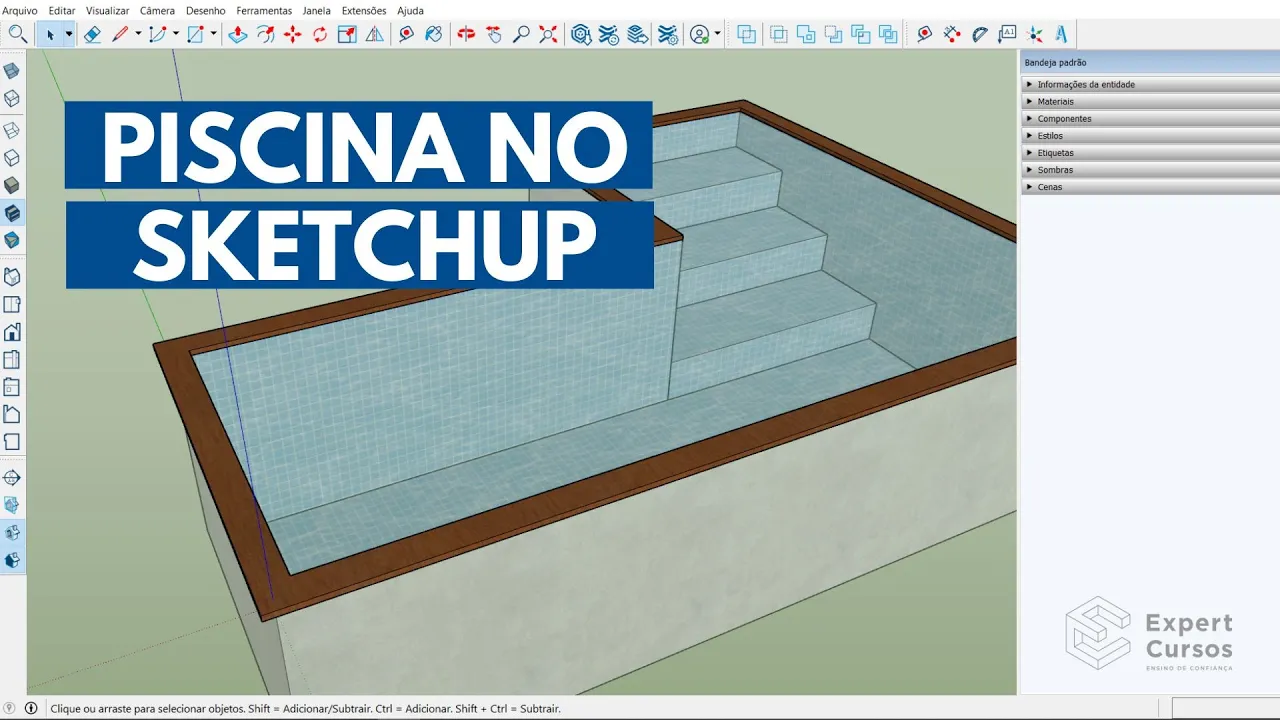The image size is (1280, 720).
Task: Open the Extensões menu
Action: click(x=364, y=11)
